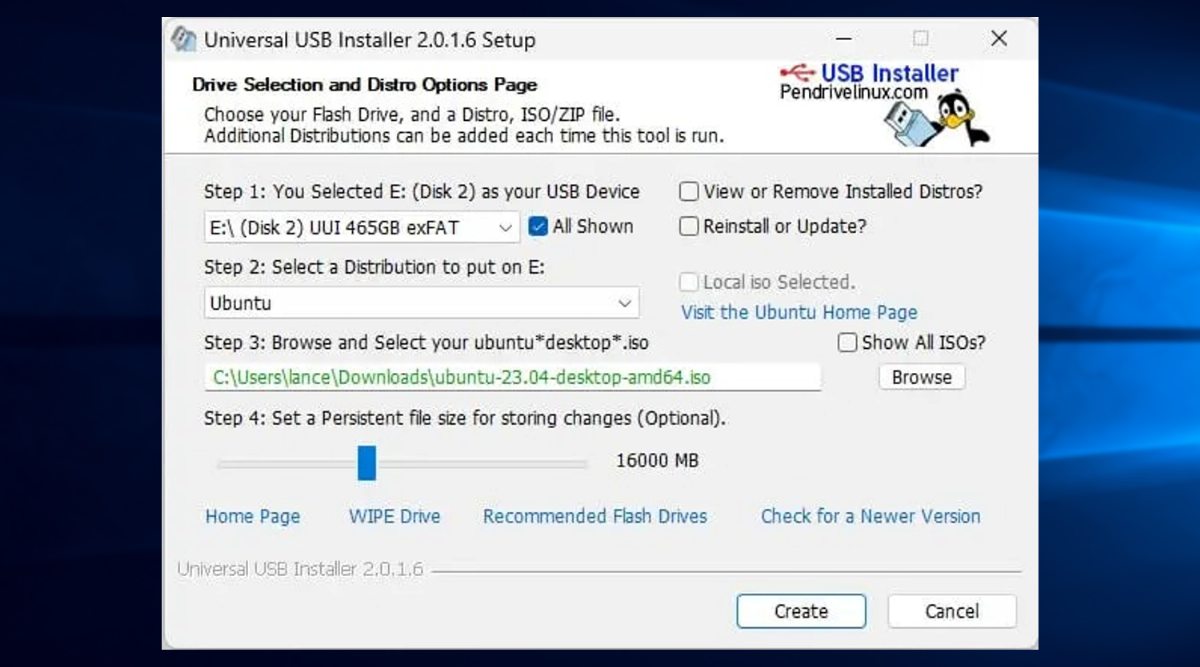Visit the Ubuntu Home Page link
The width and height of the screenshot is (1200, 667).
pos(799,312)
